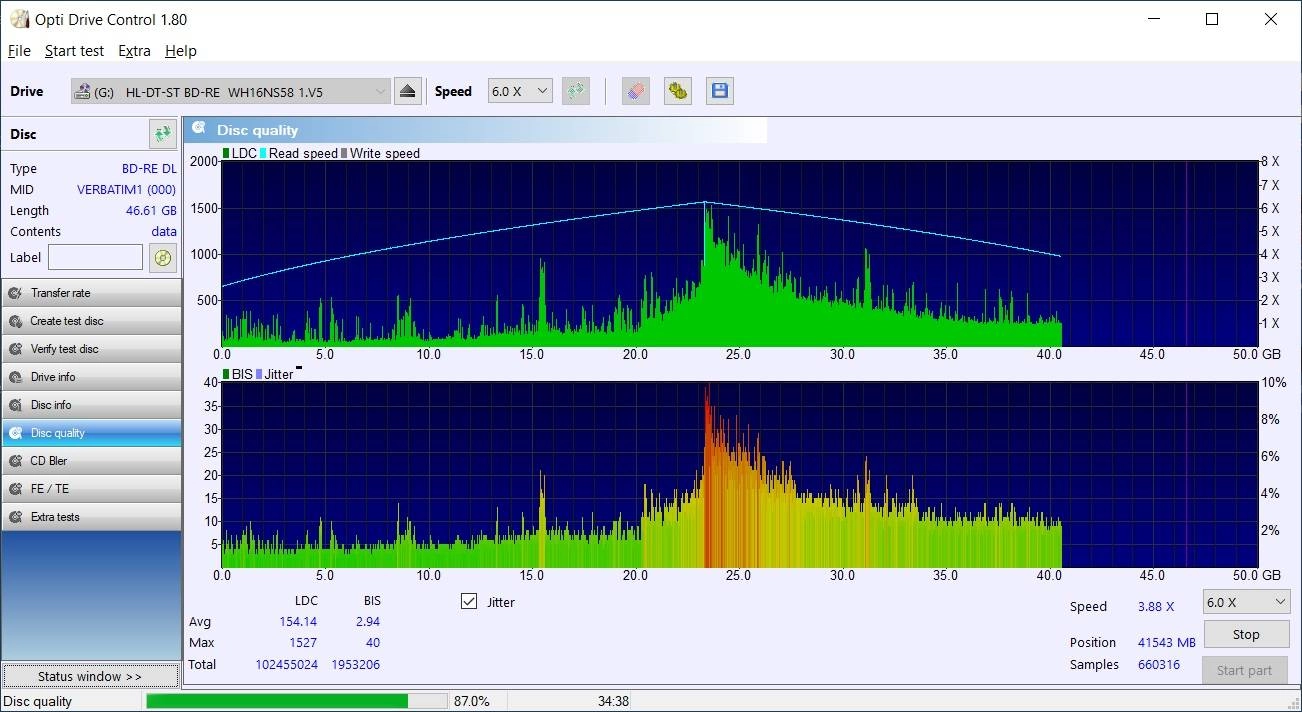Open FE / TE test
Screen dimensions: 1302x712
pos(91,489)
